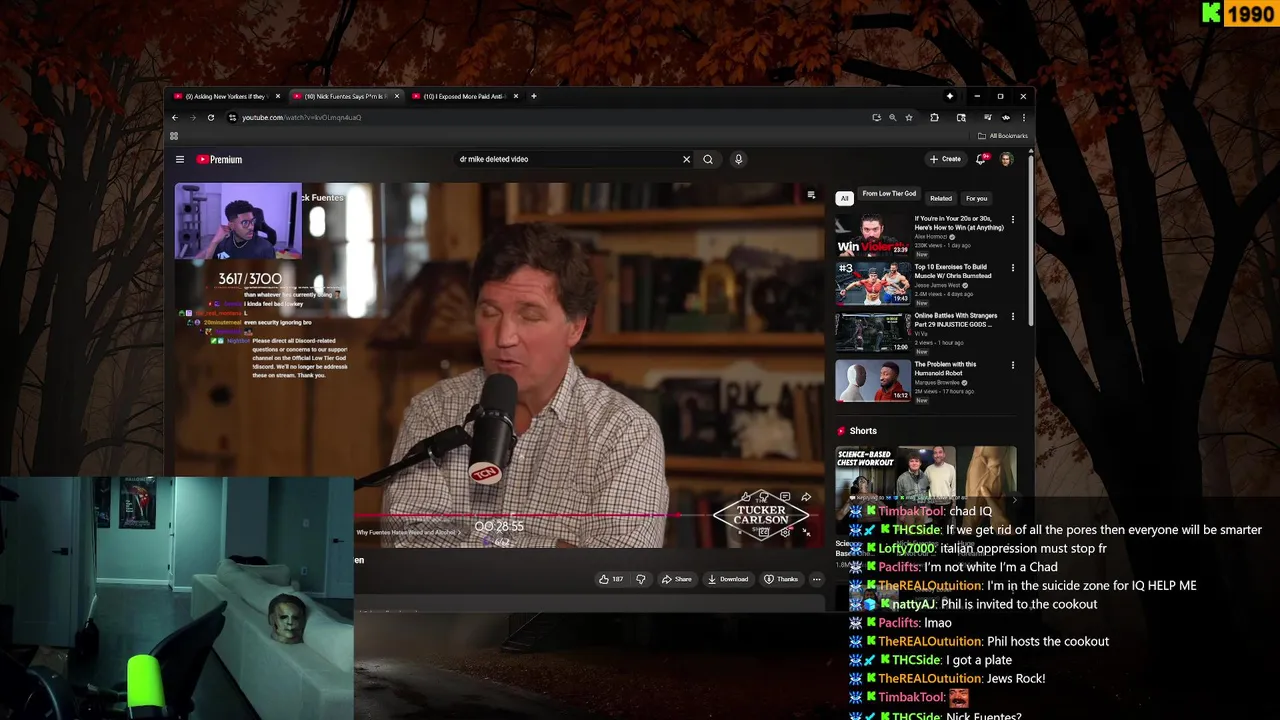This screenshot has height=720, width=1280.
Task: Dislike the video below the player
Action: [640, 579]
